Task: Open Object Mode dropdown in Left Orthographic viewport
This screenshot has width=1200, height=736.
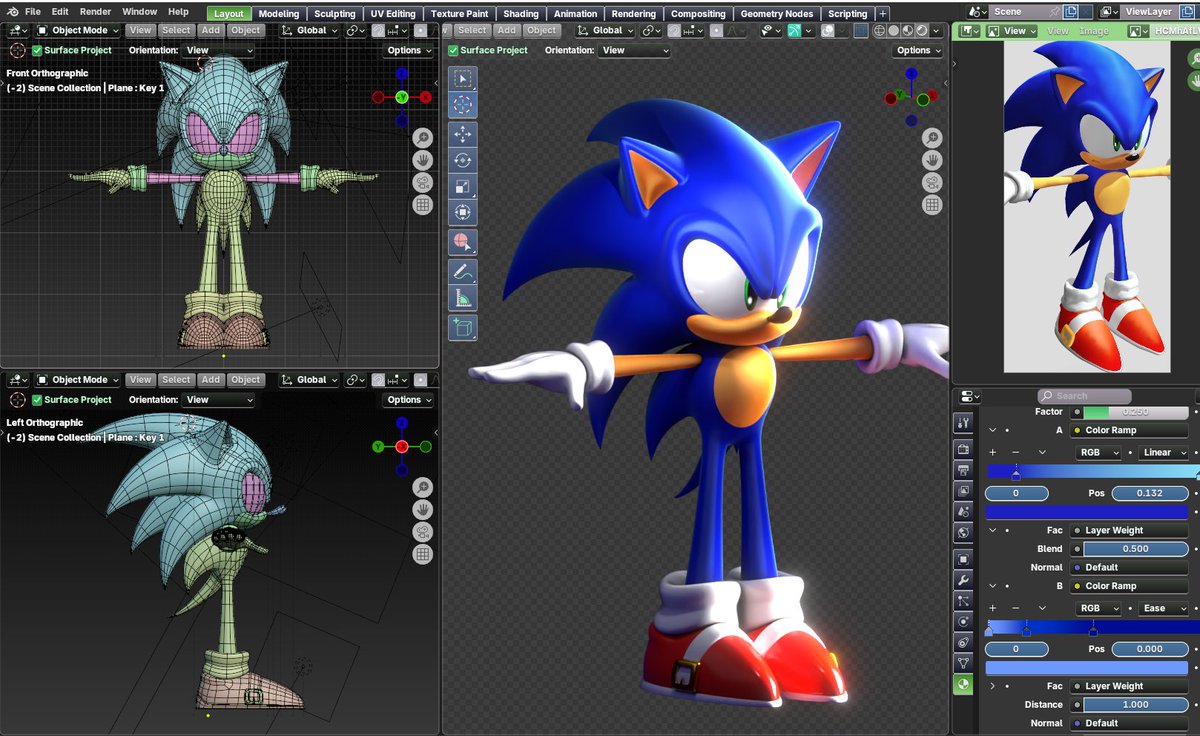Action: click(78, 380)
